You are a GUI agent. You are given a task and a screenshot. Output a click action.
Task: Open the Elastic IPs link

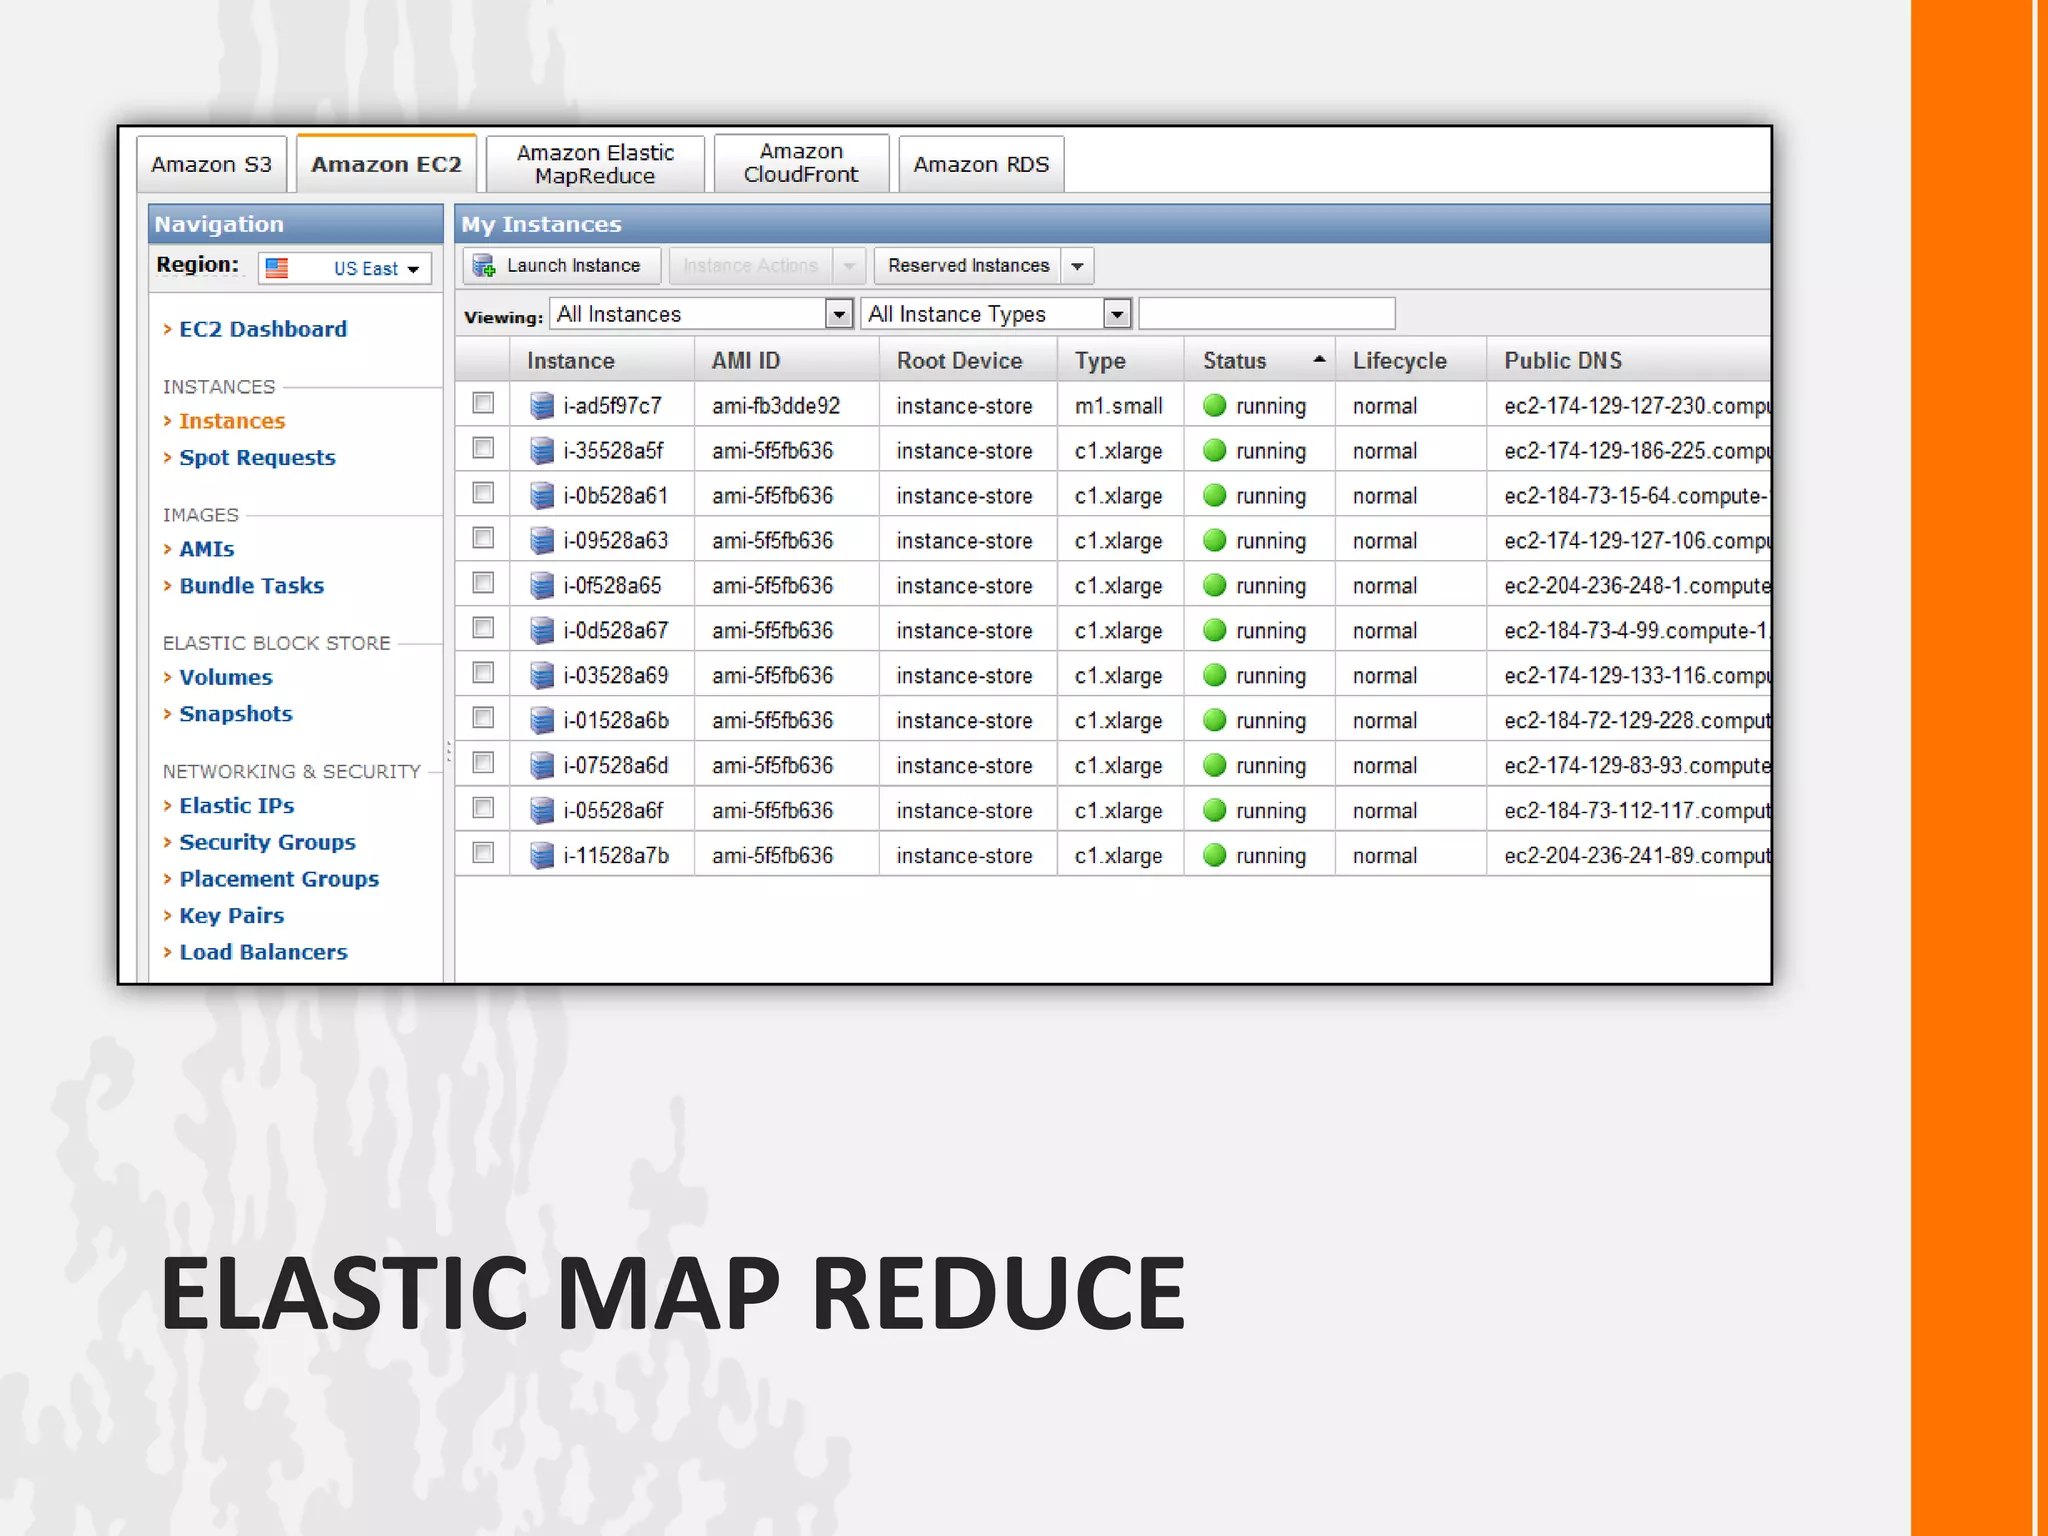(x=237, y=805)
